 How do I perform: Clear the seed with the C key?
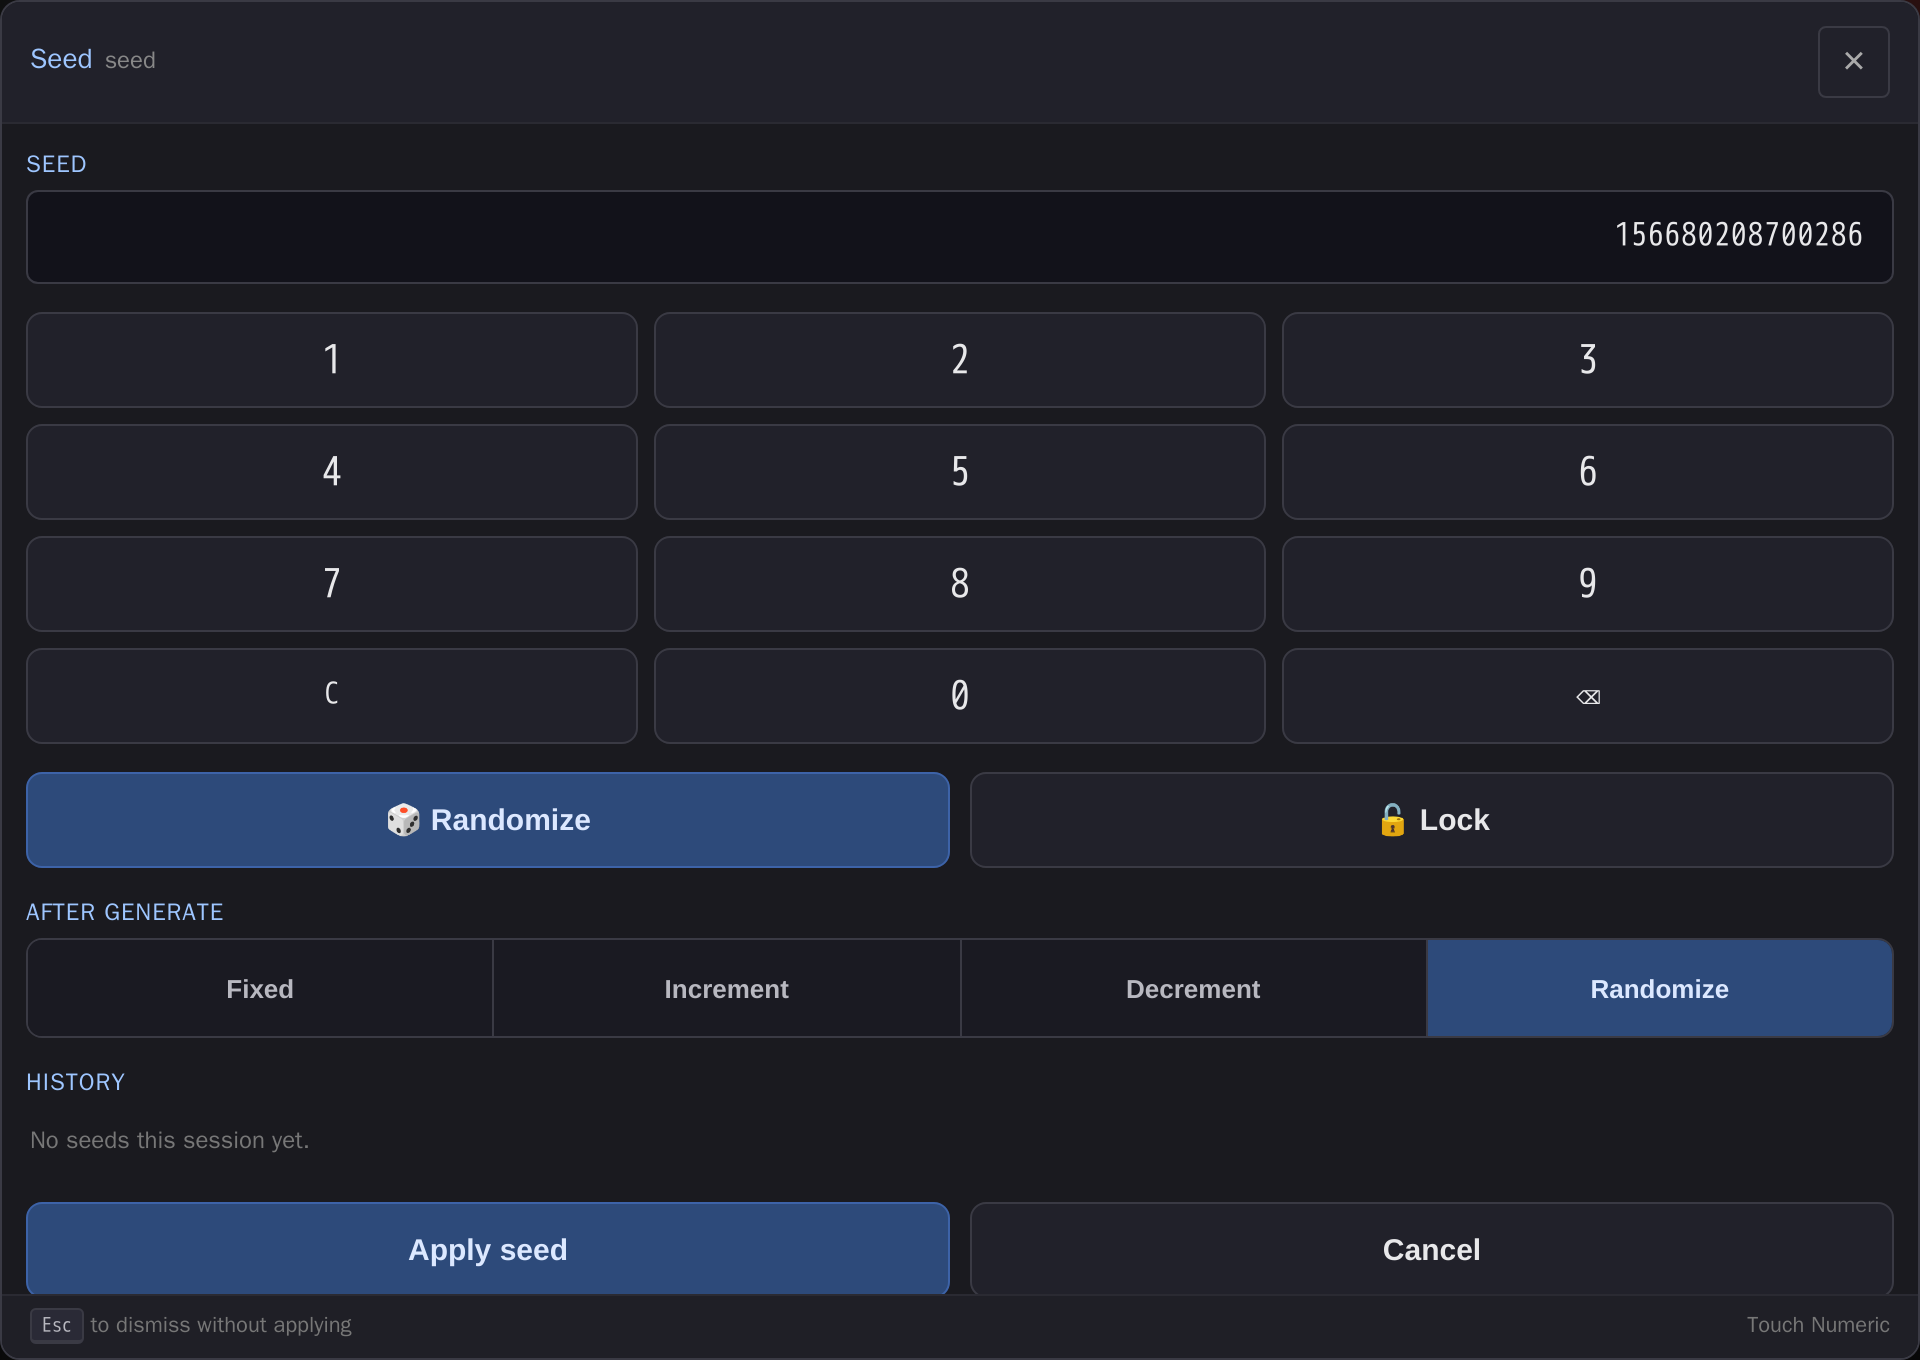pos(332,696)
